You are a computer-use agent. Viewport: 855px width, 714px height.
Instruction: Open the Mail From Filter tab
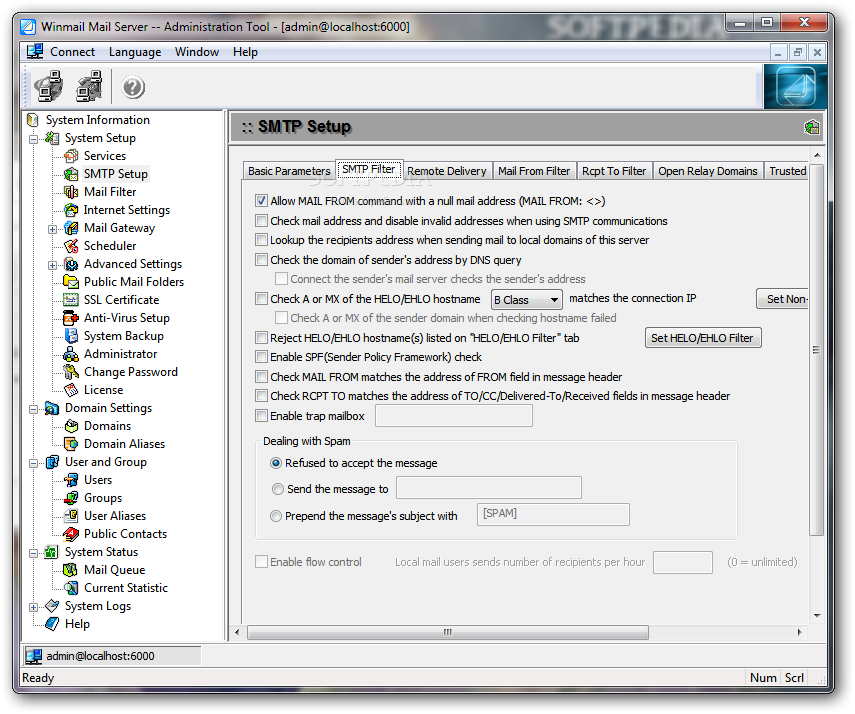(x=534, y=171)
